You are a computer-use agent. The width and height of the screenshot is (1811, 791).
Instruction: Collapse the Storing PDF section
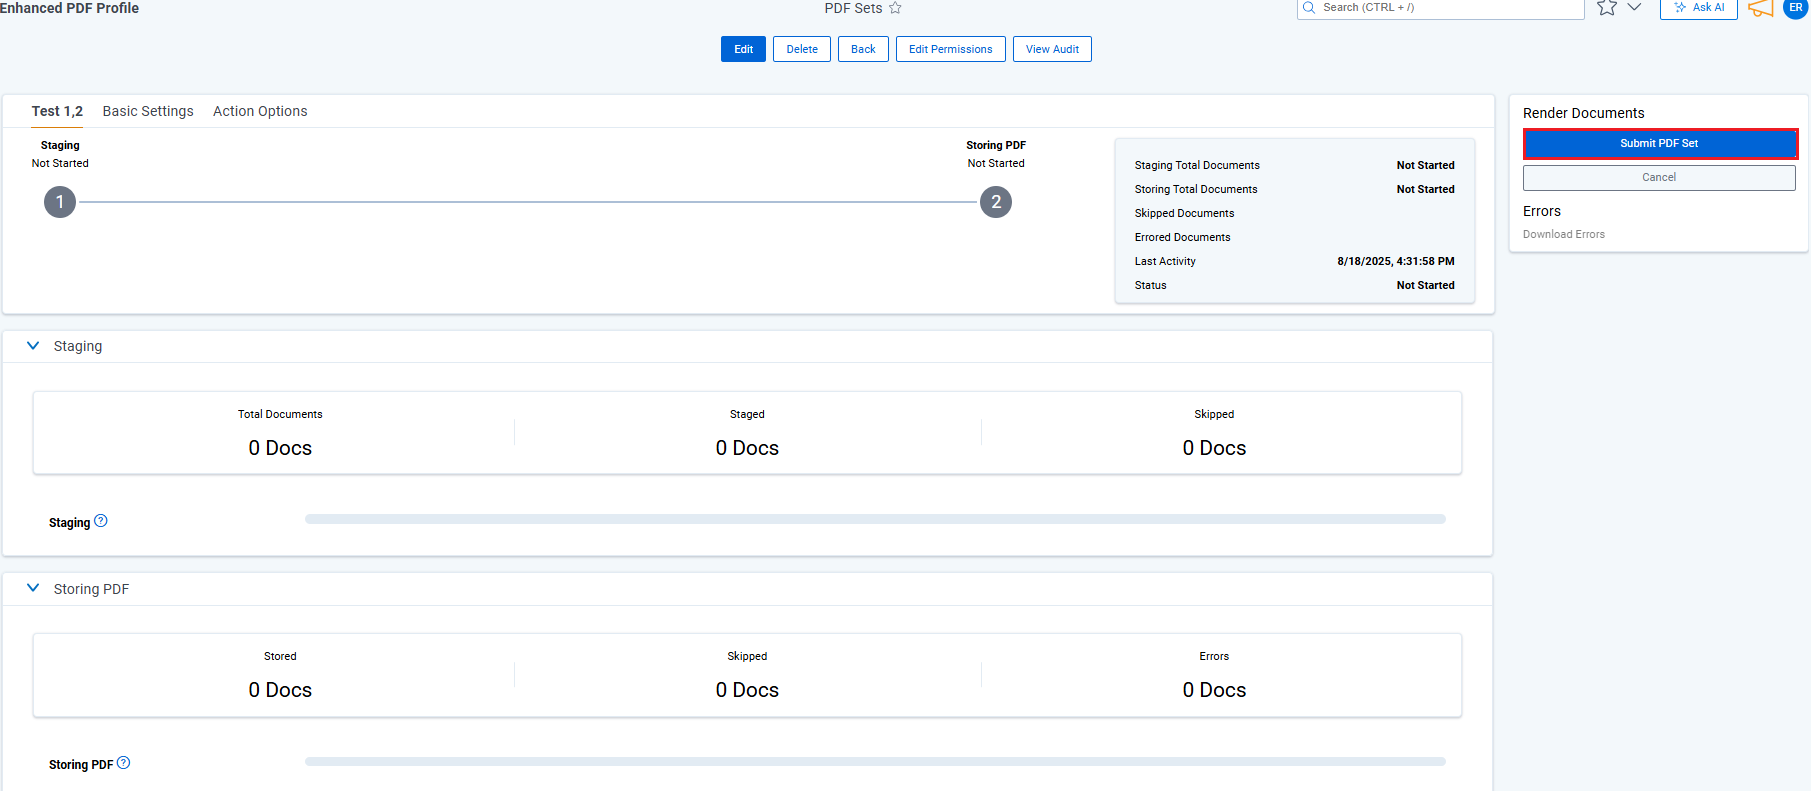click(x=33, y=588)
